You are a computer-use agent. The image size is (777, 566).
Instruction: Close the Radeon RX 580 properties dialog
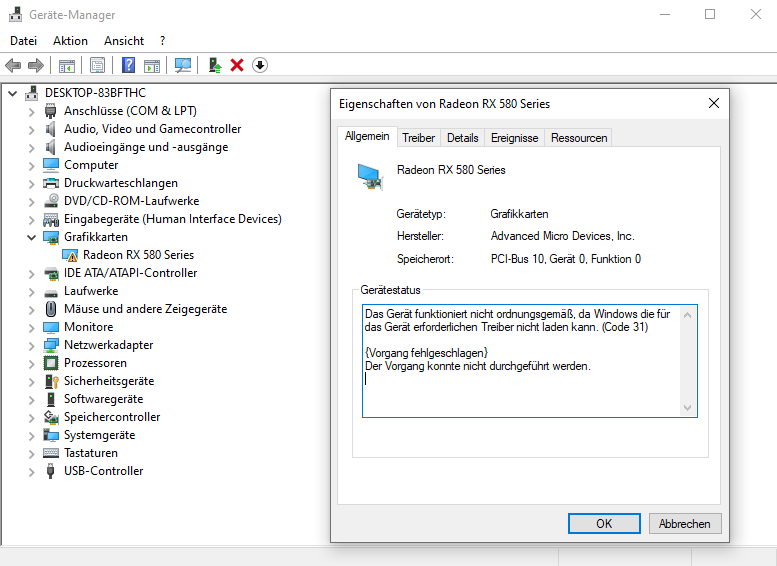point(714,103)
